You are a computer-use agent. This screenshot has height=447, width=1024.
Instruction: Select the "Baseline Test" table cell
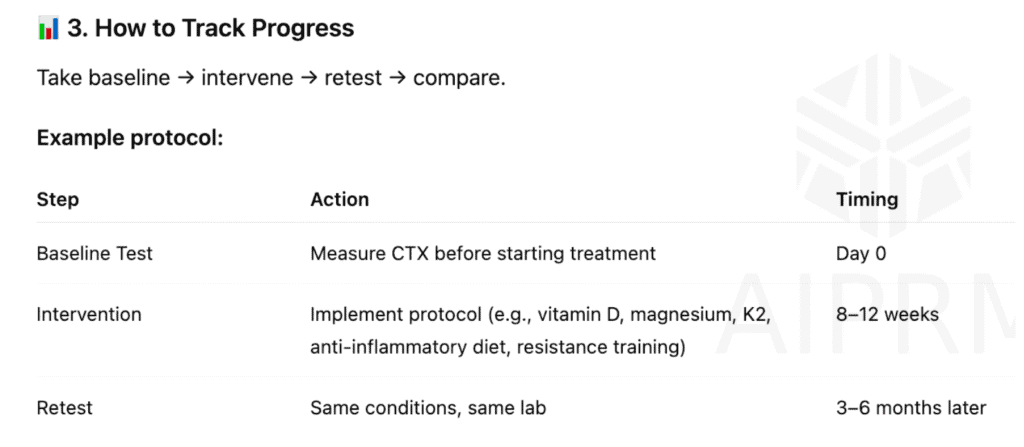94,254
